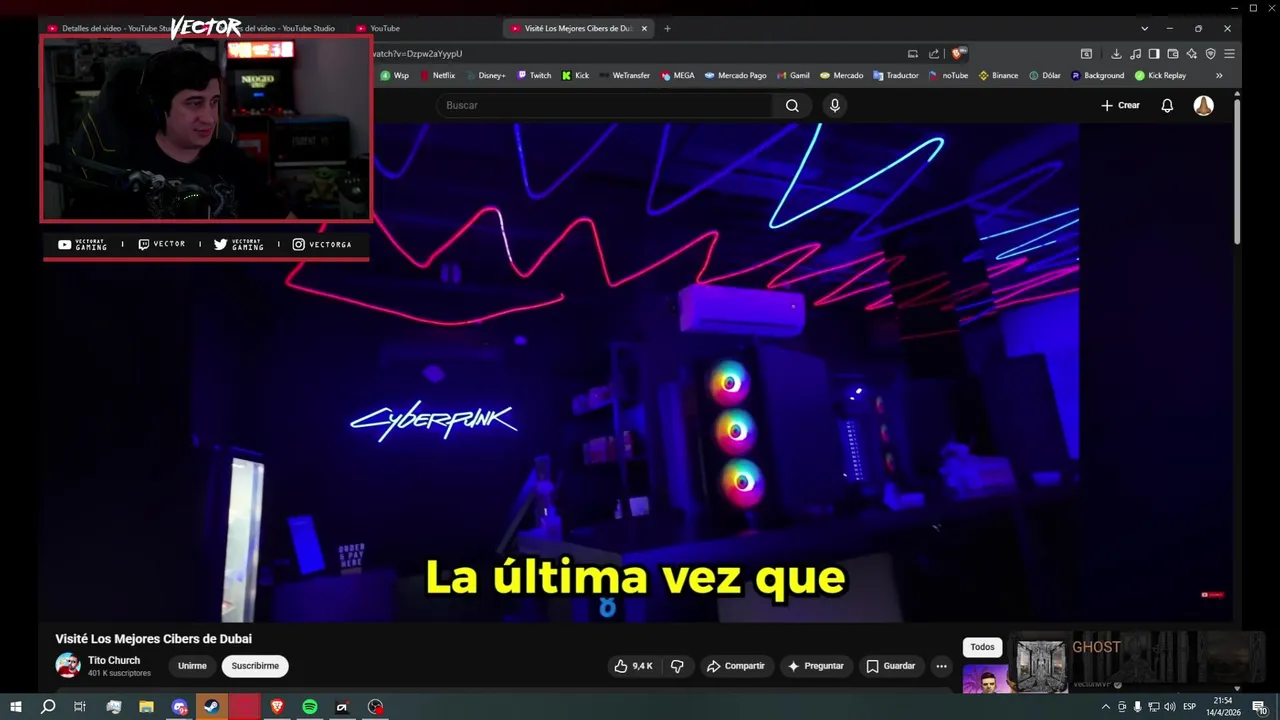Screen dimensions: 1280x720
Task: Close the Visité Los Mejores Cibers tab
Action: click(644, 28)
